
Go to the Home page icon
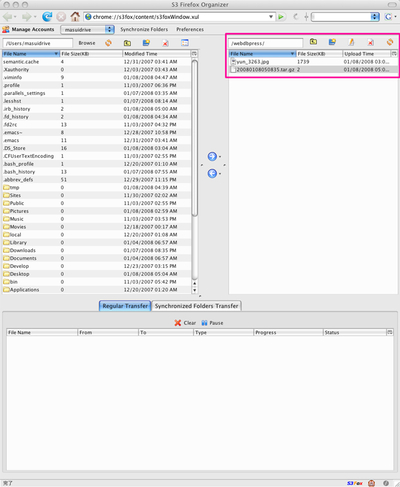pyautogui.click(x=75, y=16)
